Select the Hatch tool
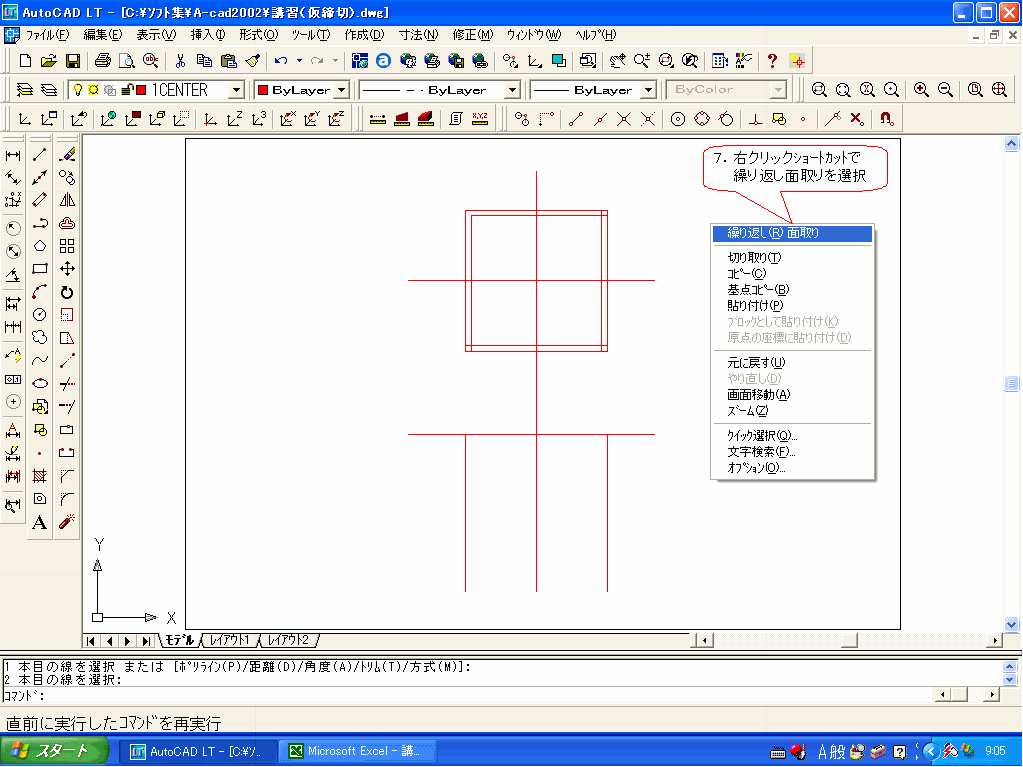The width and height of the screenshot is (1023, 767). click(x=40, y=476)
